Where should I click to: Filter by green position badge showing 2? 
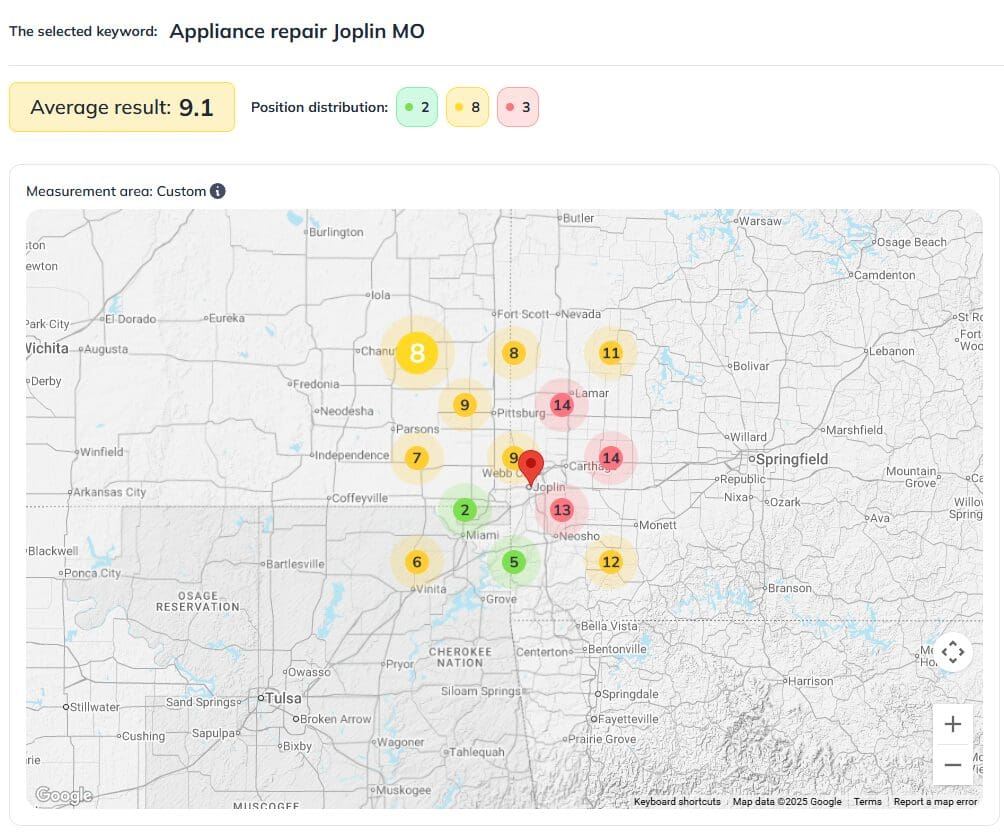click(417, 107)
